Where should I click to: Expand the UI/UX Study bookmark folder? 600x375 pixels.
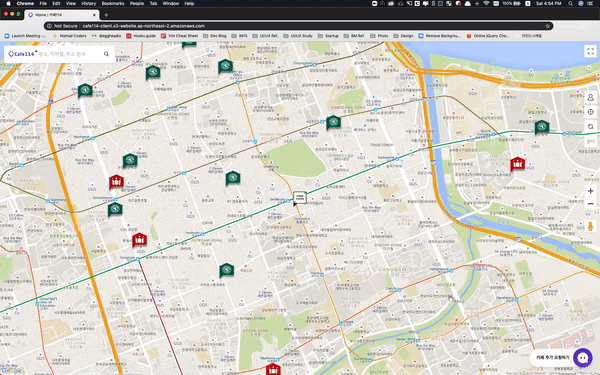298,36
